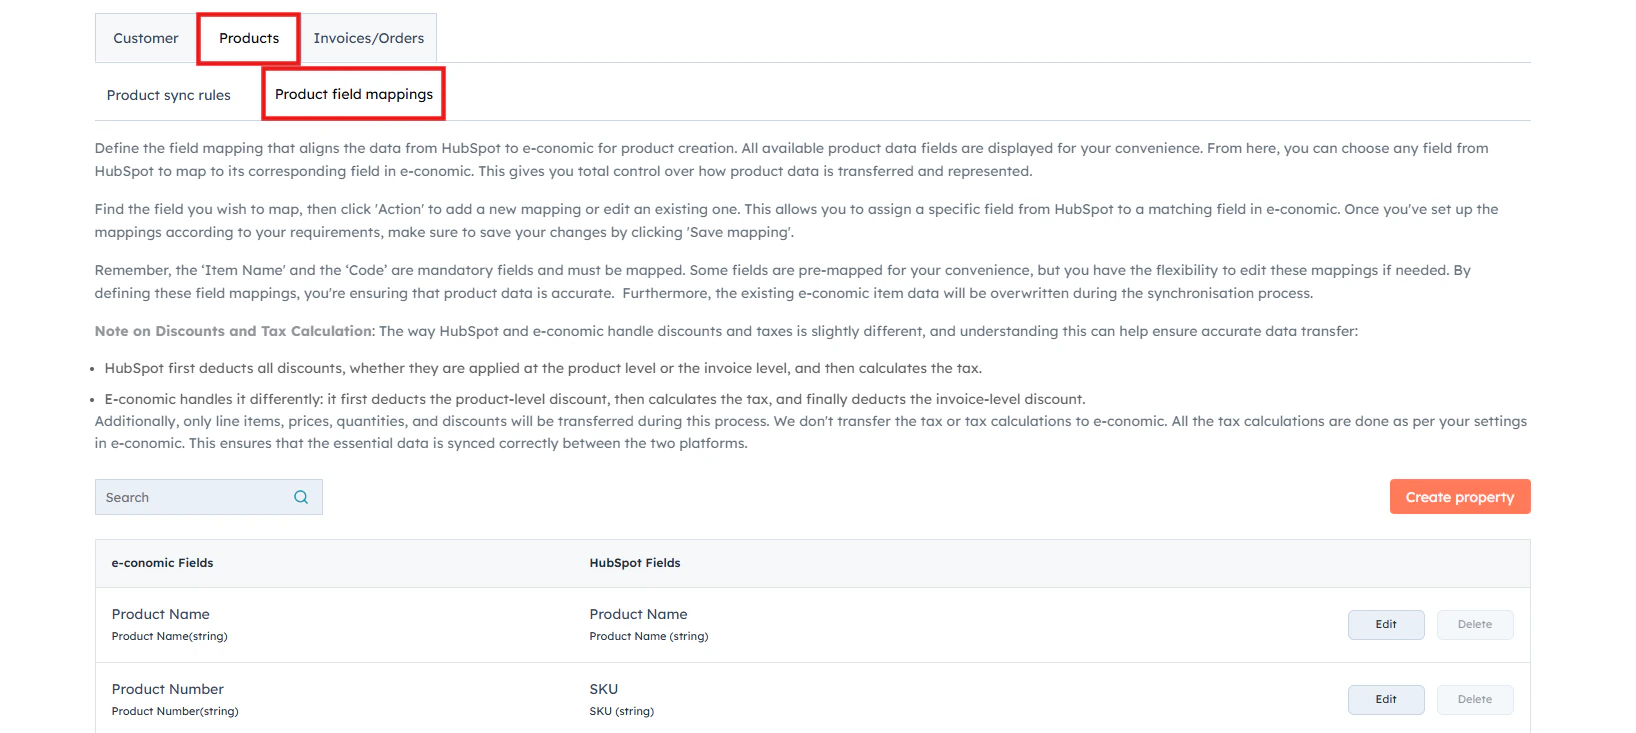This screenshot has height=733, width=1636.
Task: Click the Search input field
Action: pyautogui.click(x=209, y=497)
